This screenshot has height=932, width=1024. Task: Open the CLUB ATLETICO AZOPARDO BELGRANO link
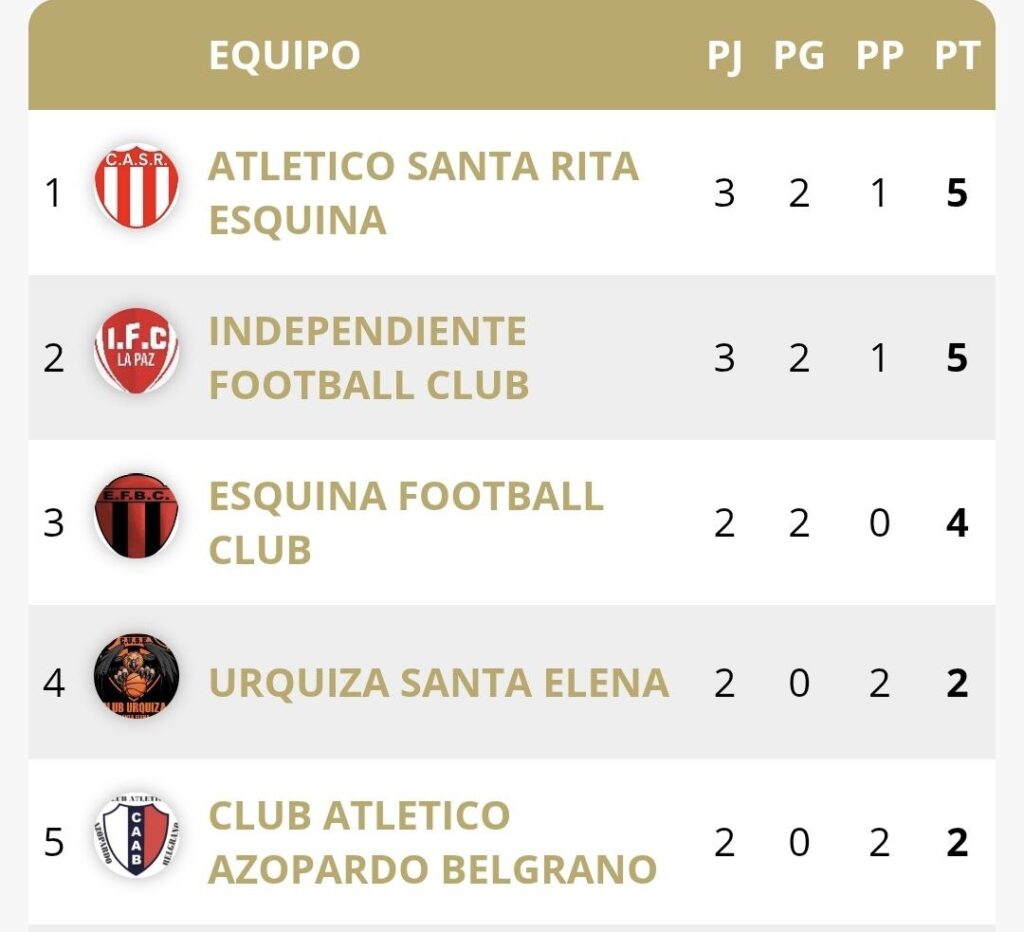pyautogui.click(x=432, y=842)
